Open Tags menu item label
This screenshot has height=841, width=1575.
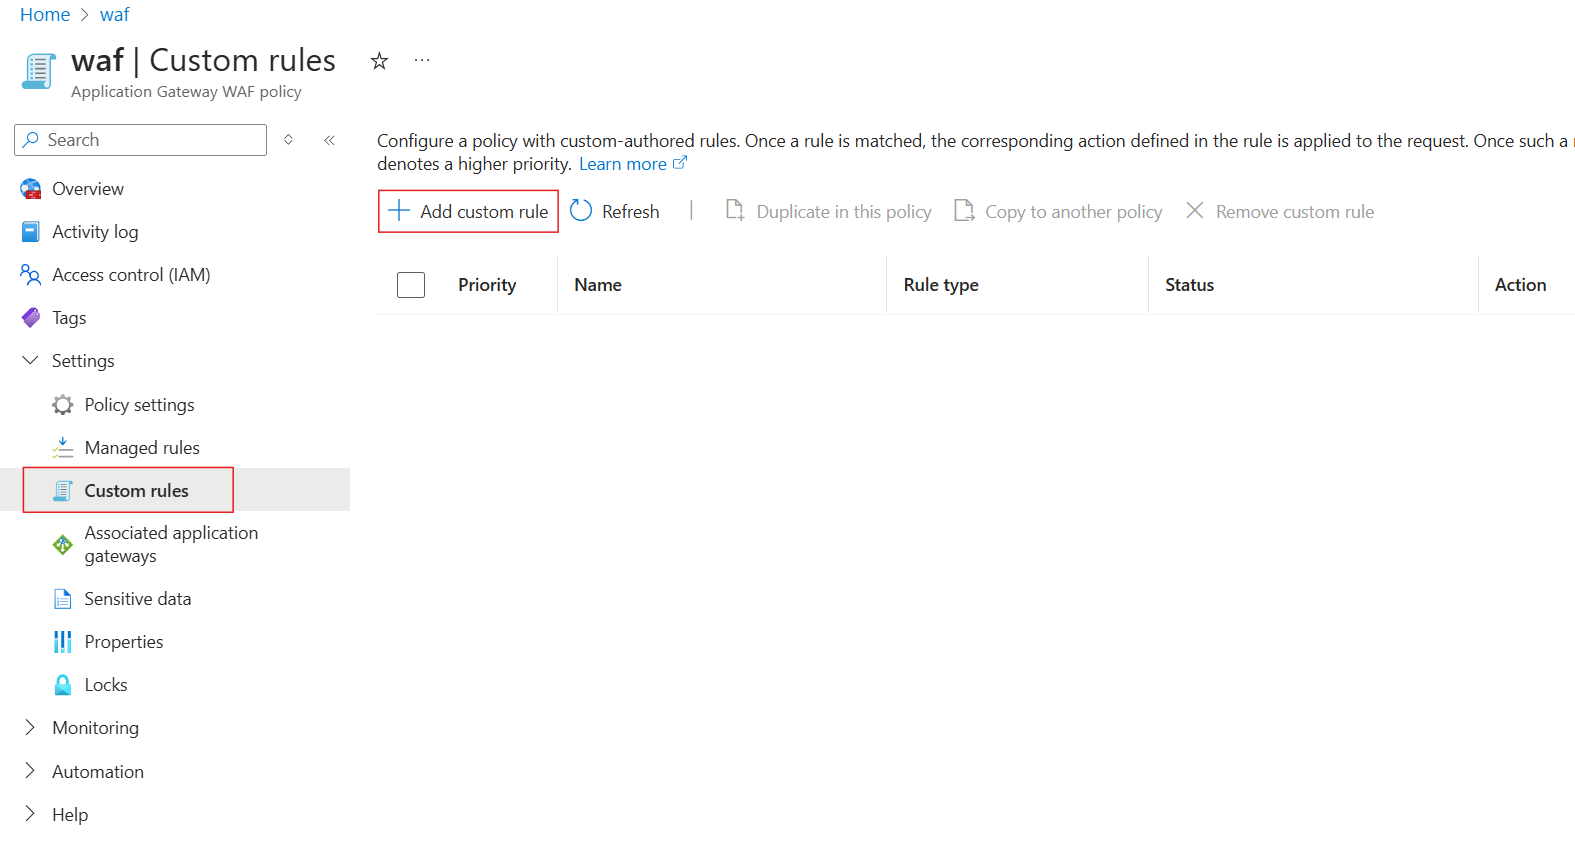[x=69, y=318]
